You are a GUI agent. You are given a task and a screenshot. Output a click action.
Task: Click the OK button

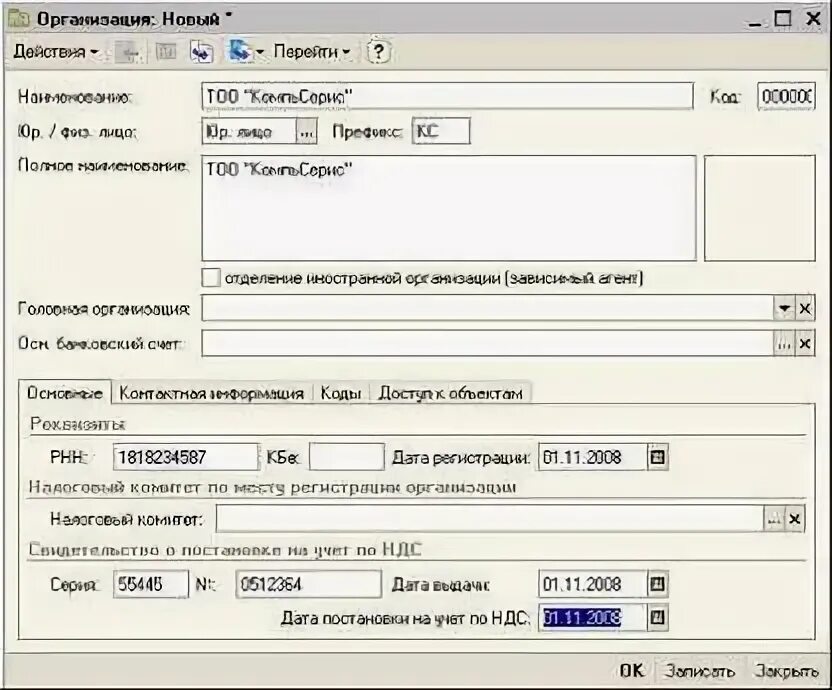coord(632,671)
